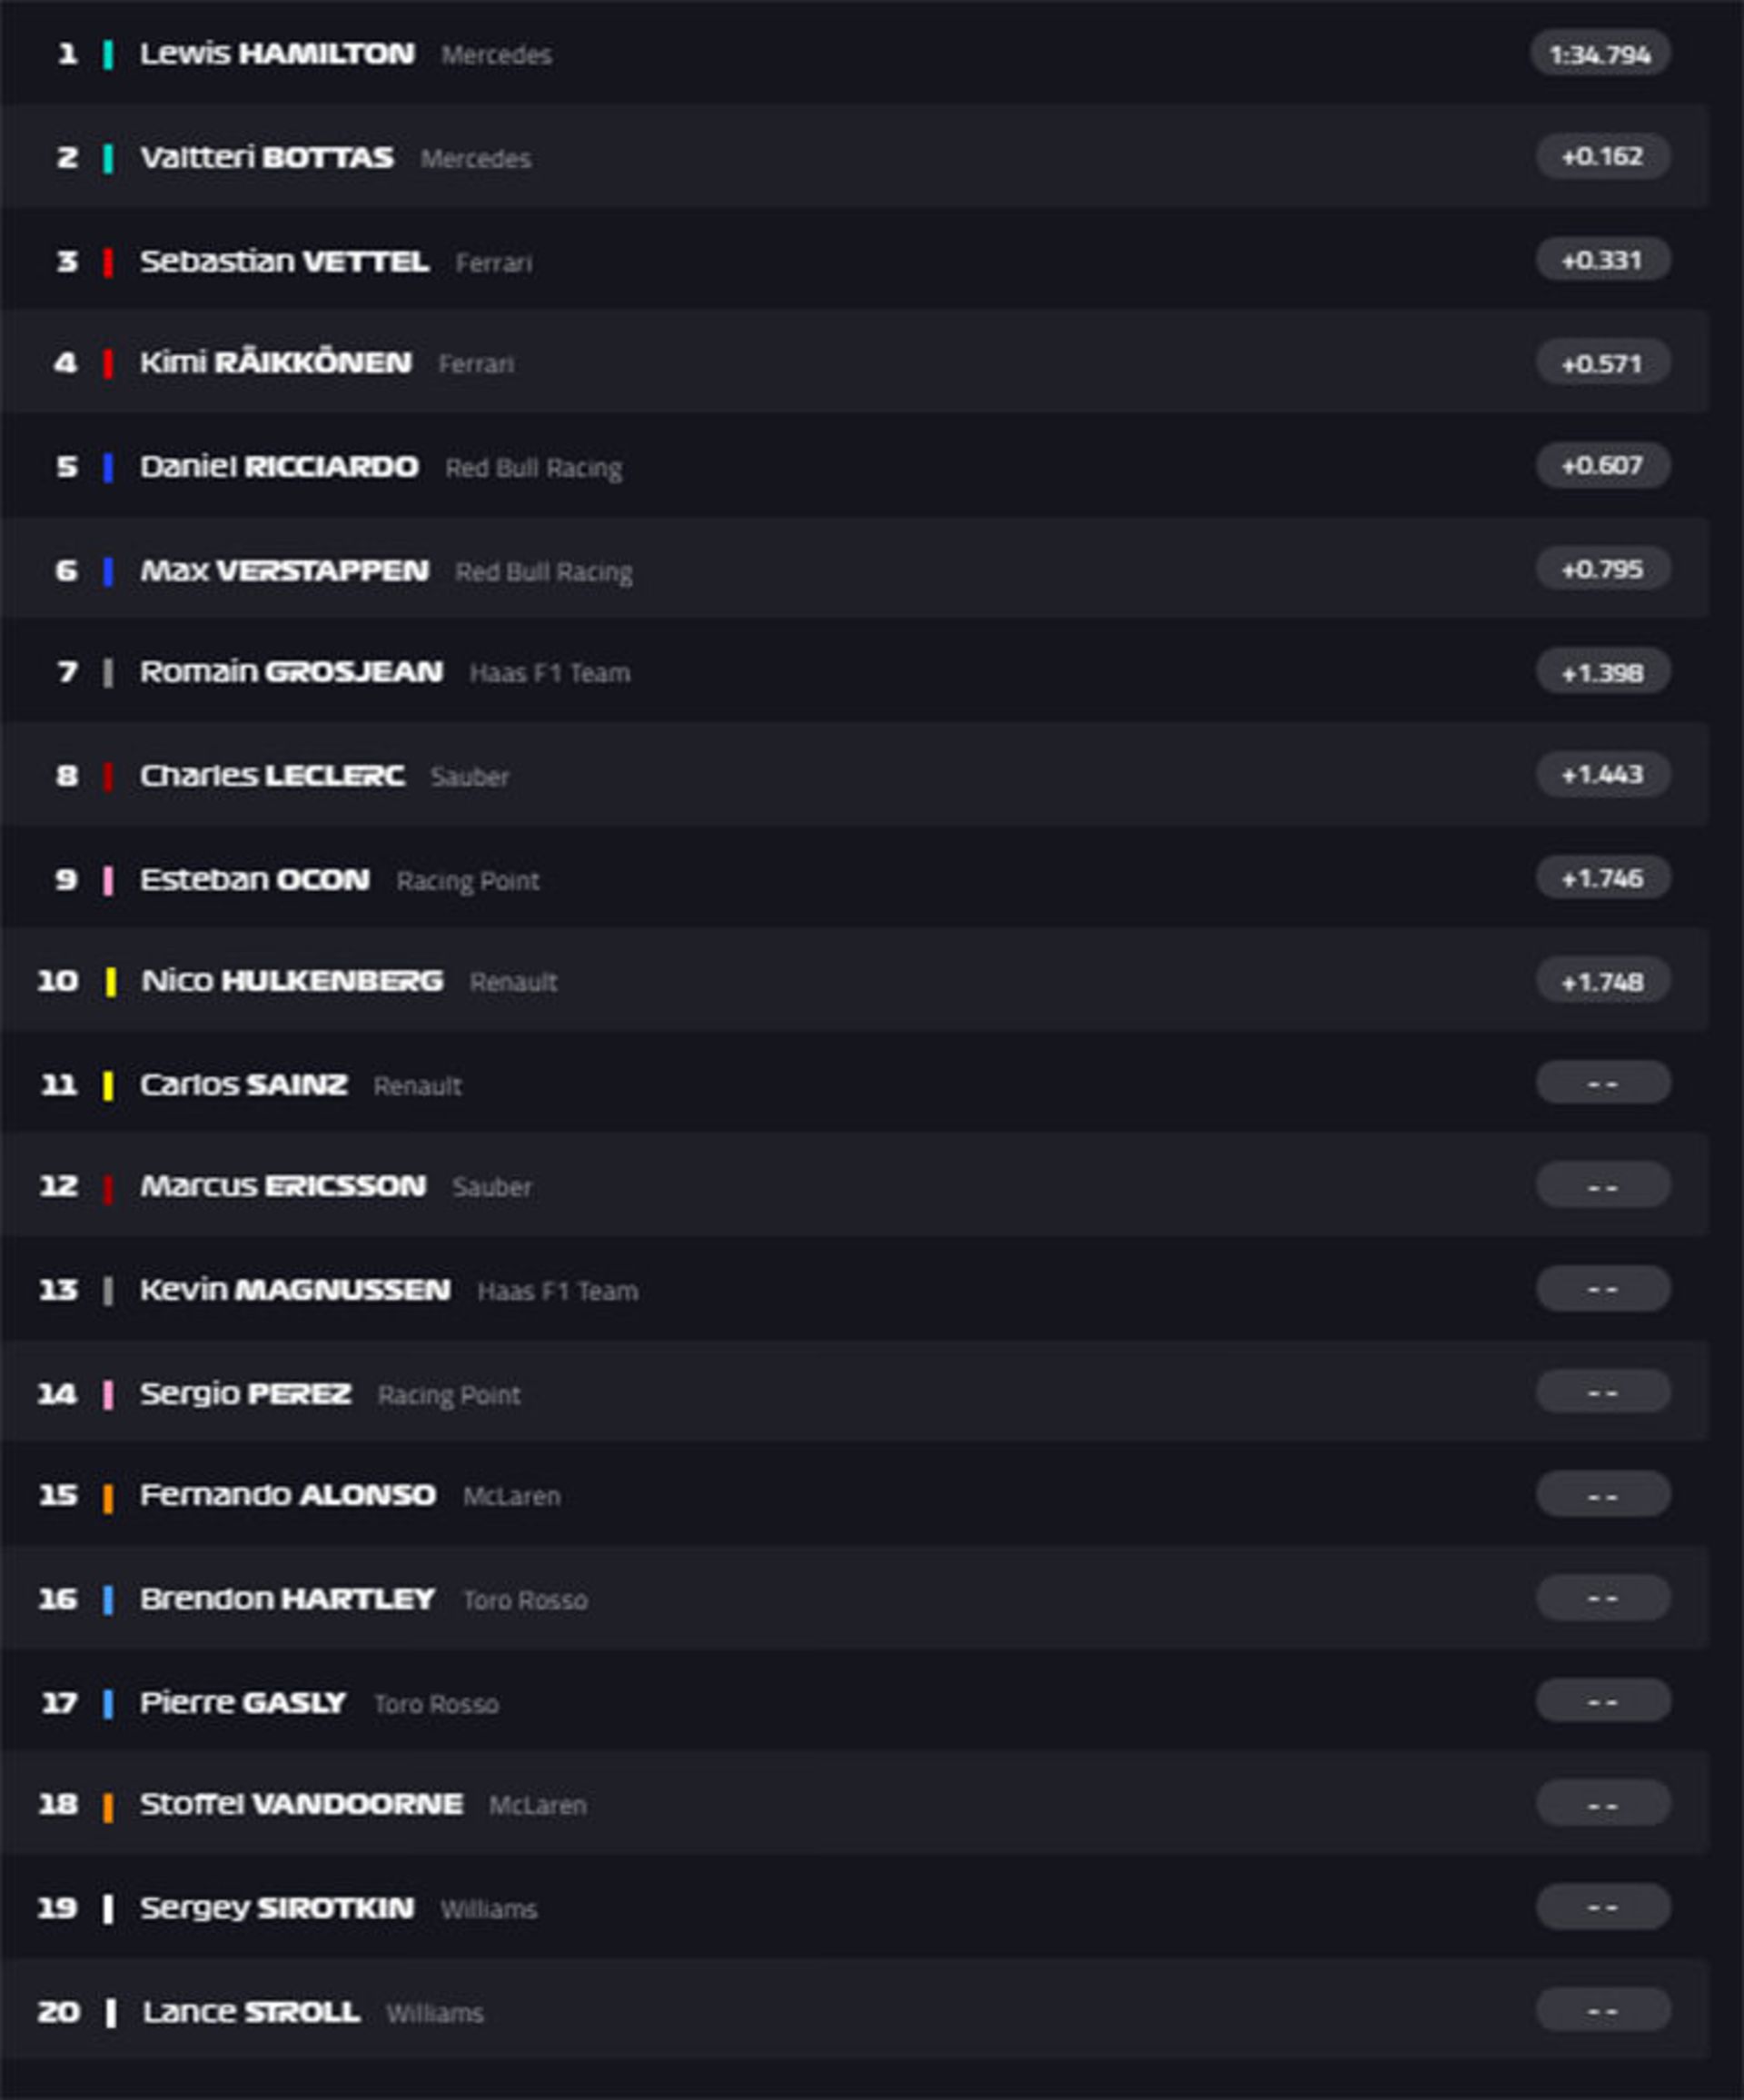Select Nico Hulkenberg's name

(292, 981)
